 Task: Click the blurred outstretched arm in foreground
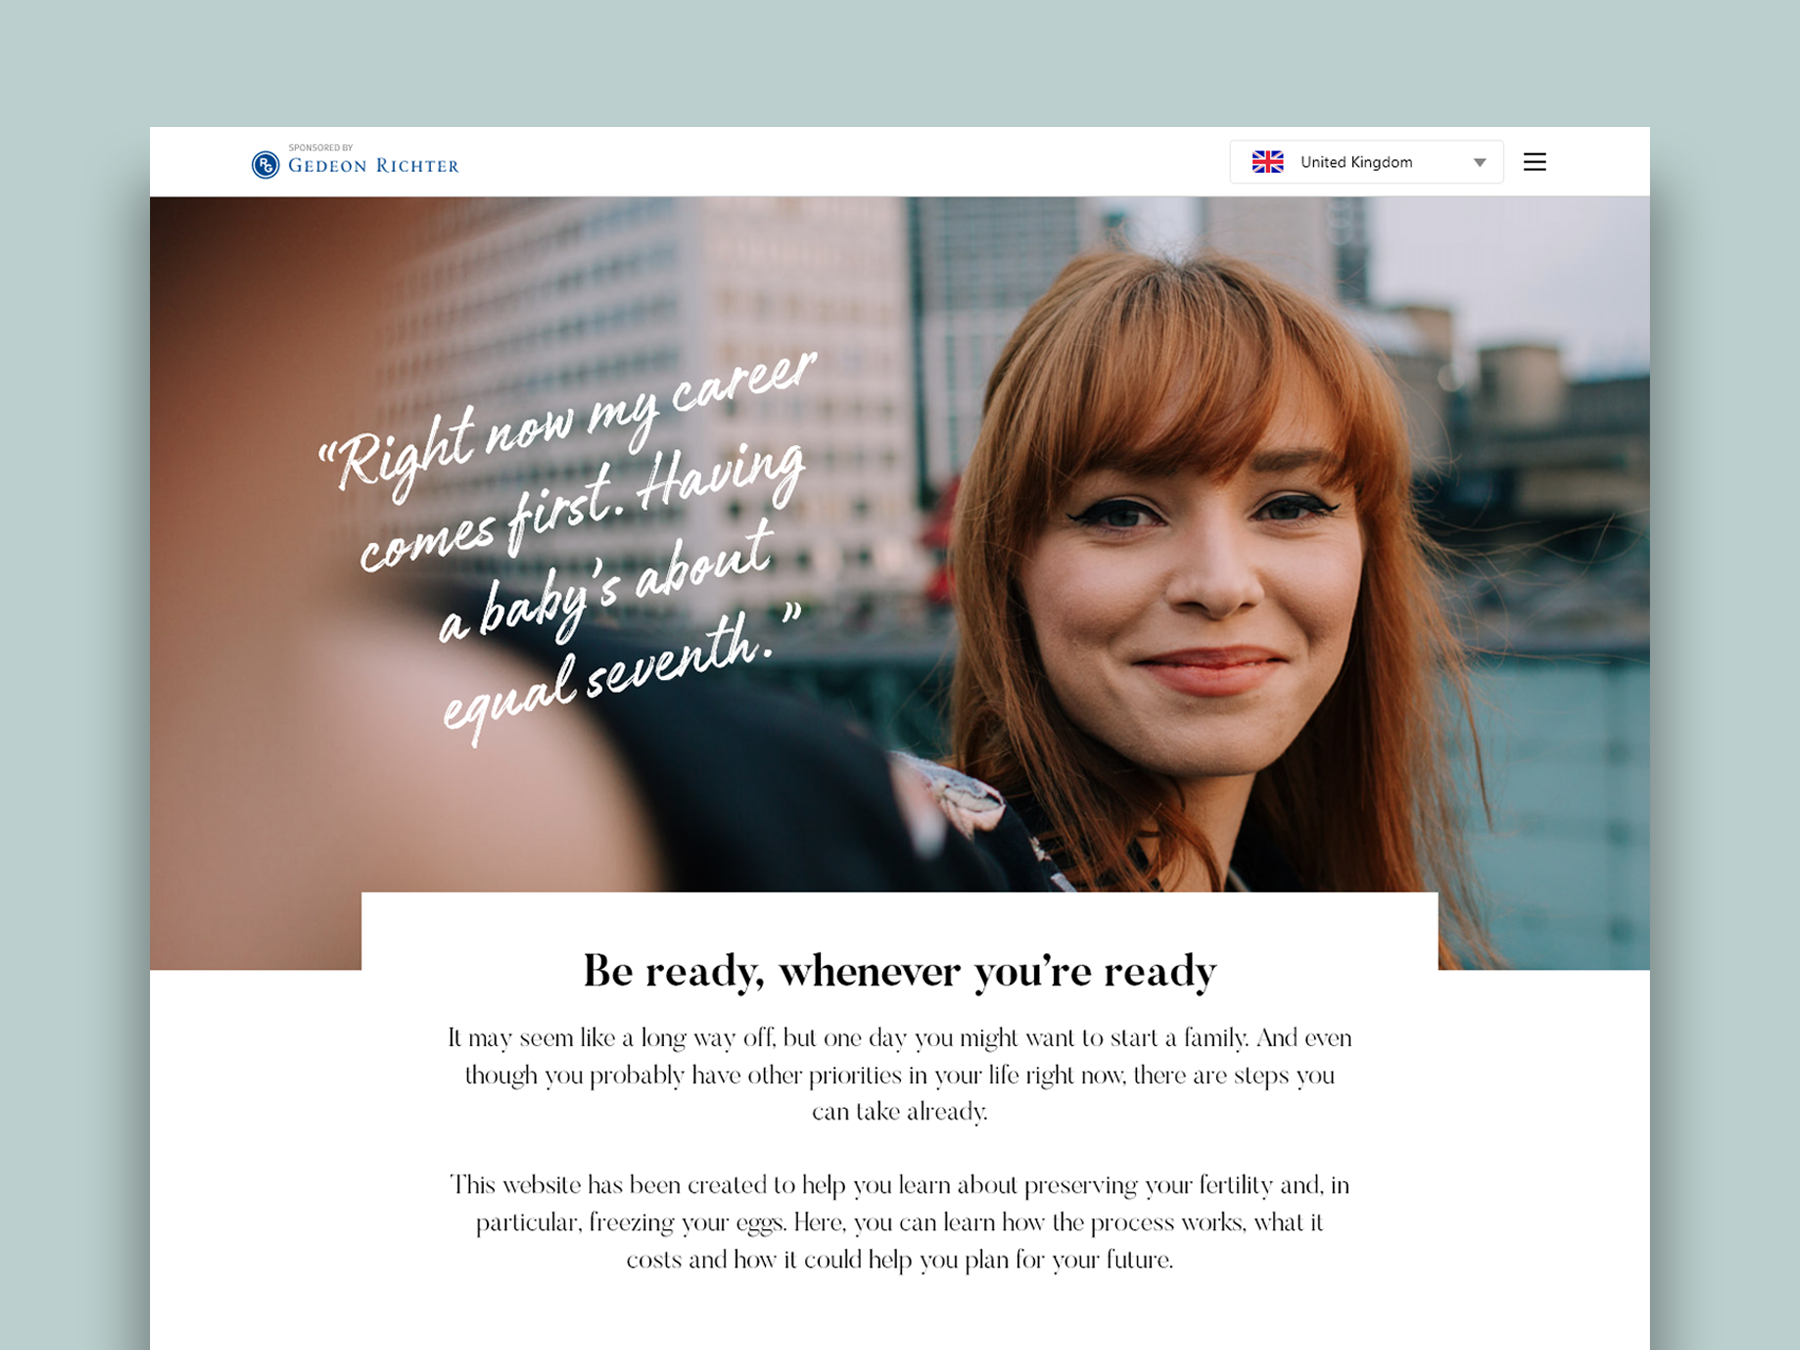(x=400, y=700)
